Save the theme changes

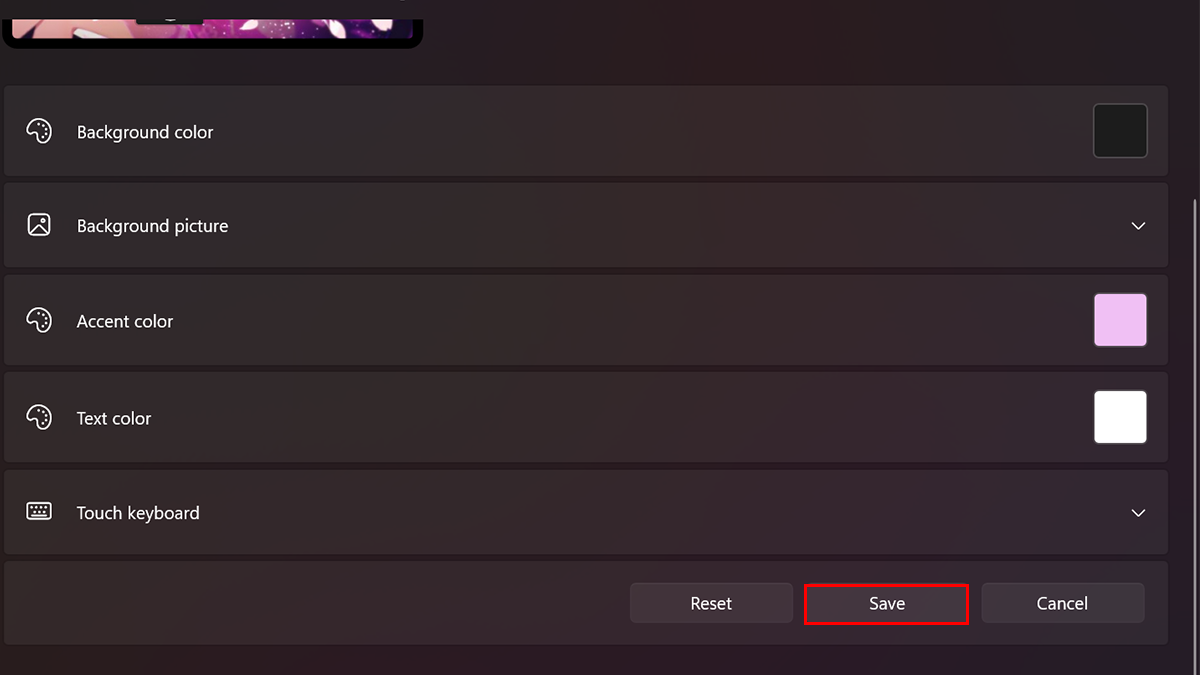click(886, 604)
